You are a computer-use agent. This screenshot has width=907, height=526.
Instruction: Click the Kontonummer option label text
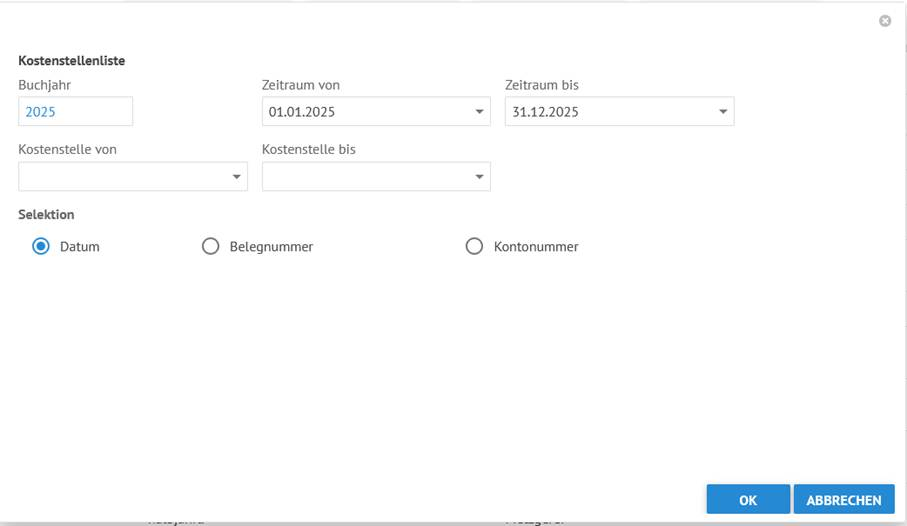pos(536,247)
